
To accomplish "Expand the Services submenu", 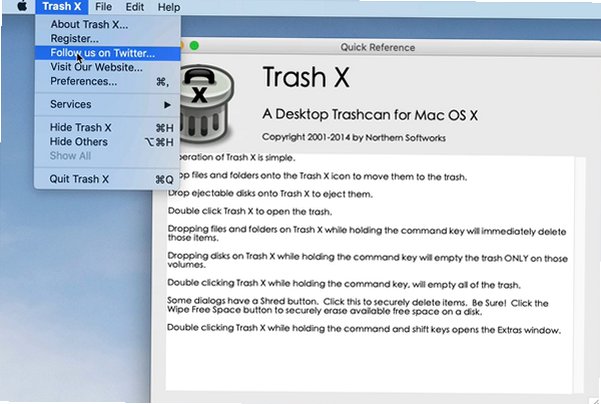I will pyautogui.click(x=107, y=104).
